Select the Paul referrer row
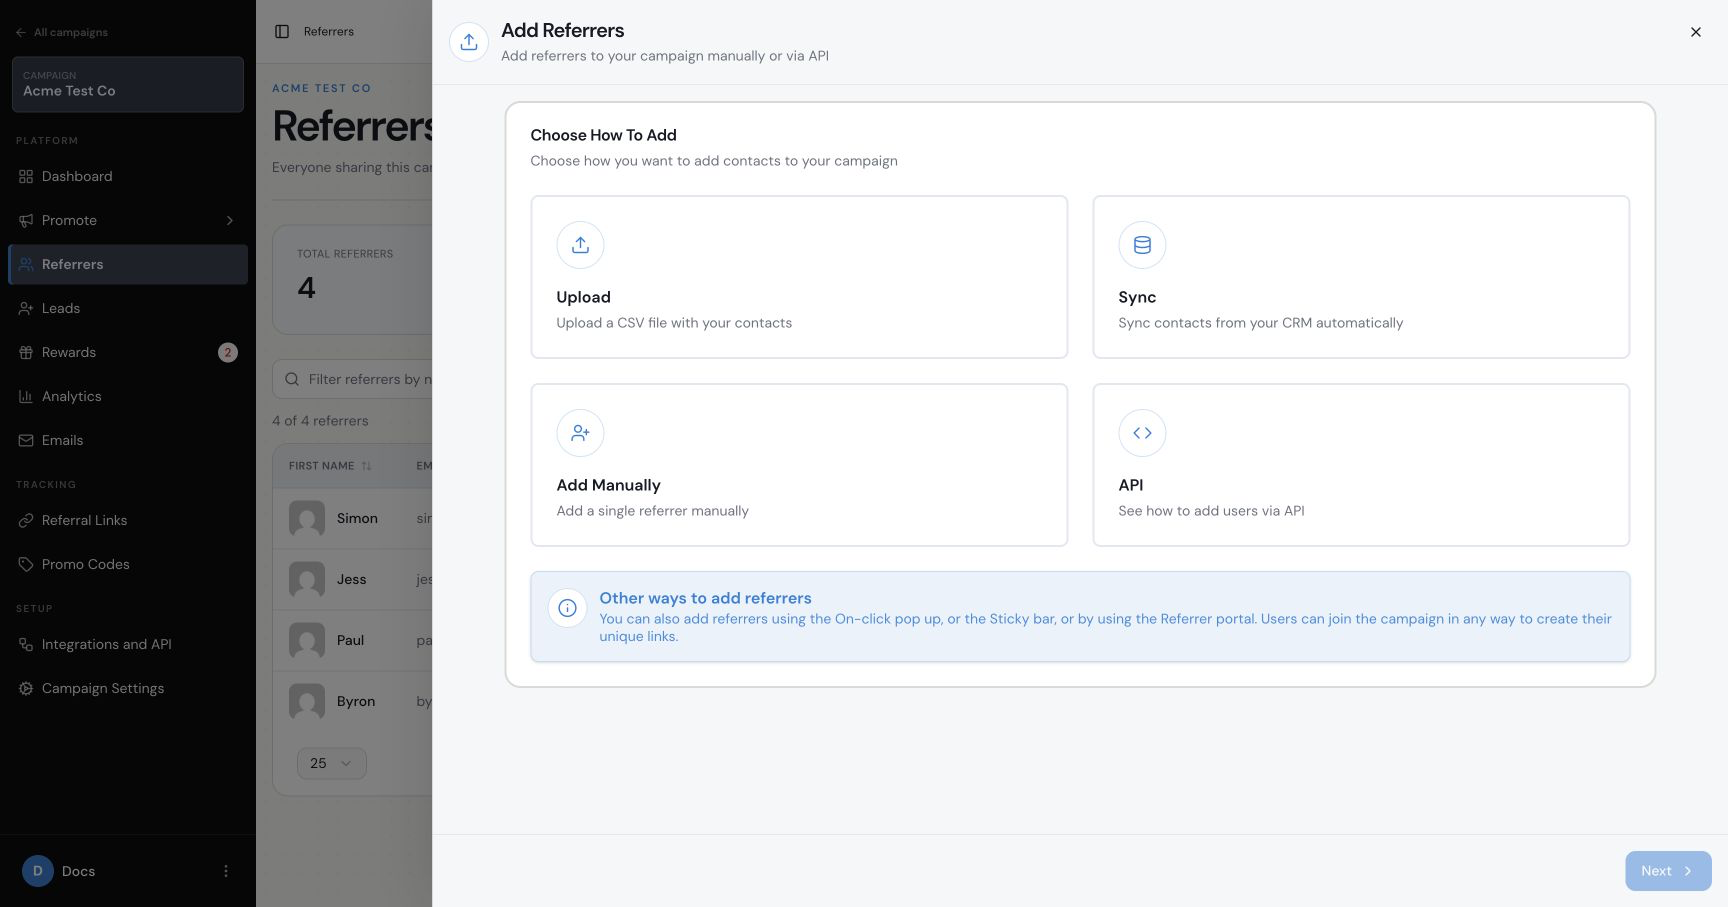 pyautogui.click(x=353, y=640)
